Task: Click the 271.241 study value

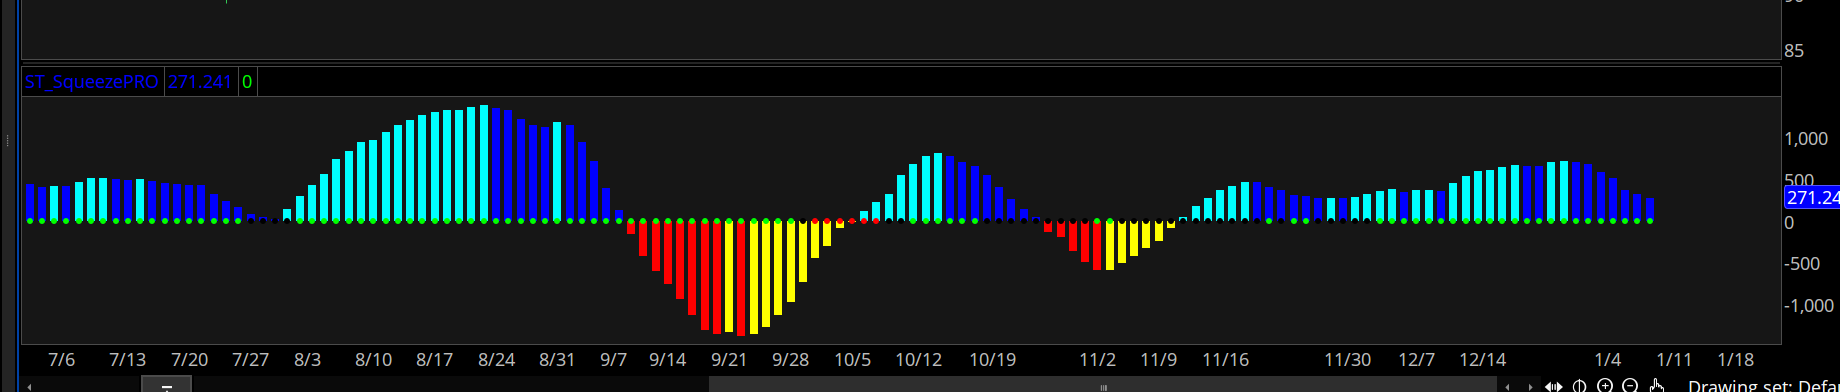Action: (x=200, y=82)
